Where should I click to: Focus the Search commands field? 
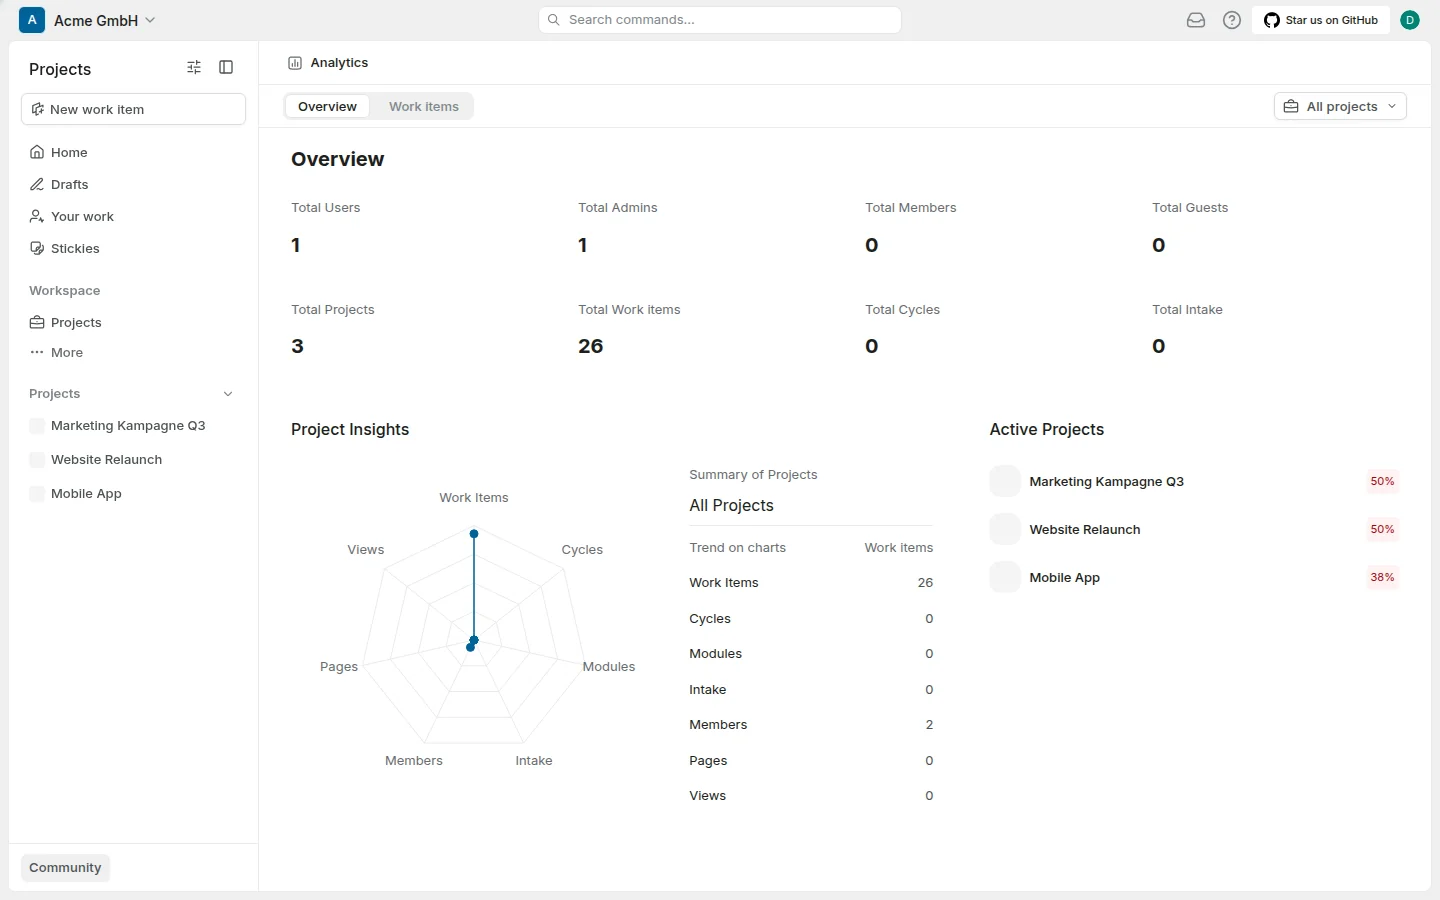click(x=720, y=20)
